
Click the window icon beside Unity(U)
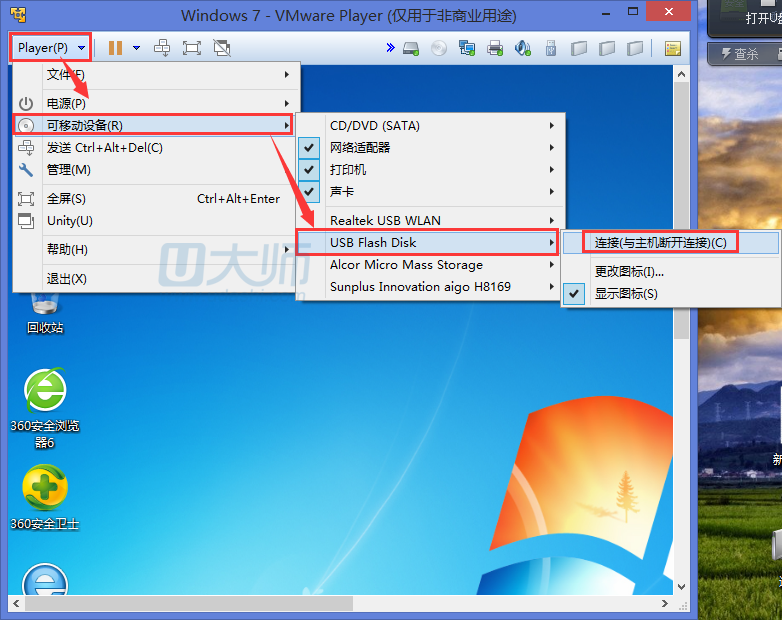coord(26,220)
